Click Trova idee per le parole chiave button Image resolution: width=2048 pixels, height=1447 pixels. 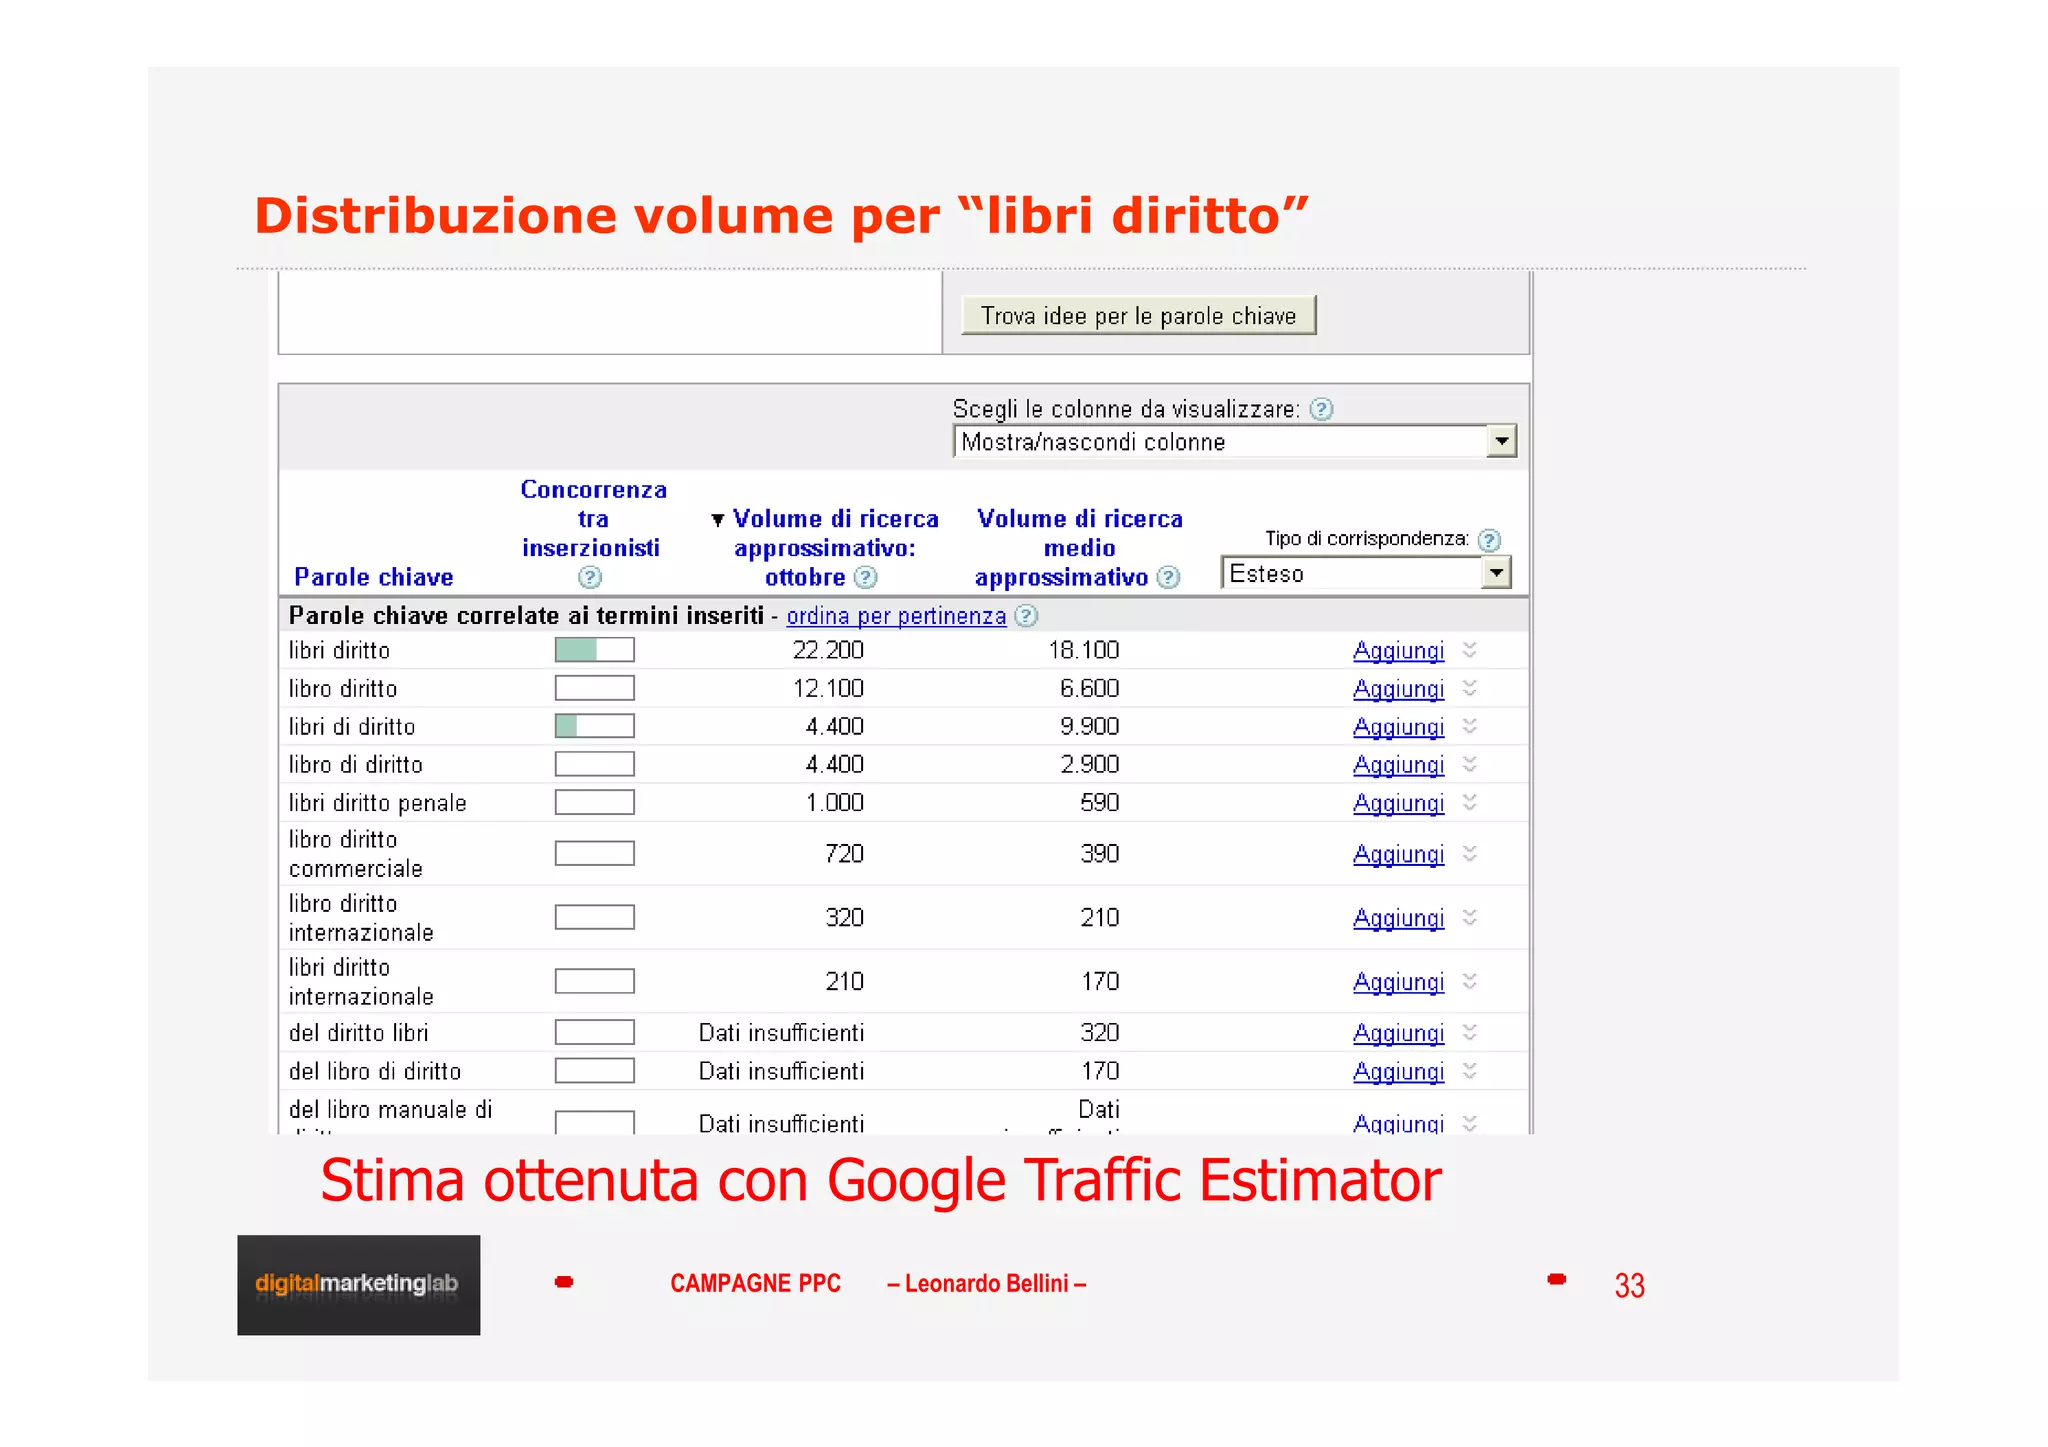1138,315
